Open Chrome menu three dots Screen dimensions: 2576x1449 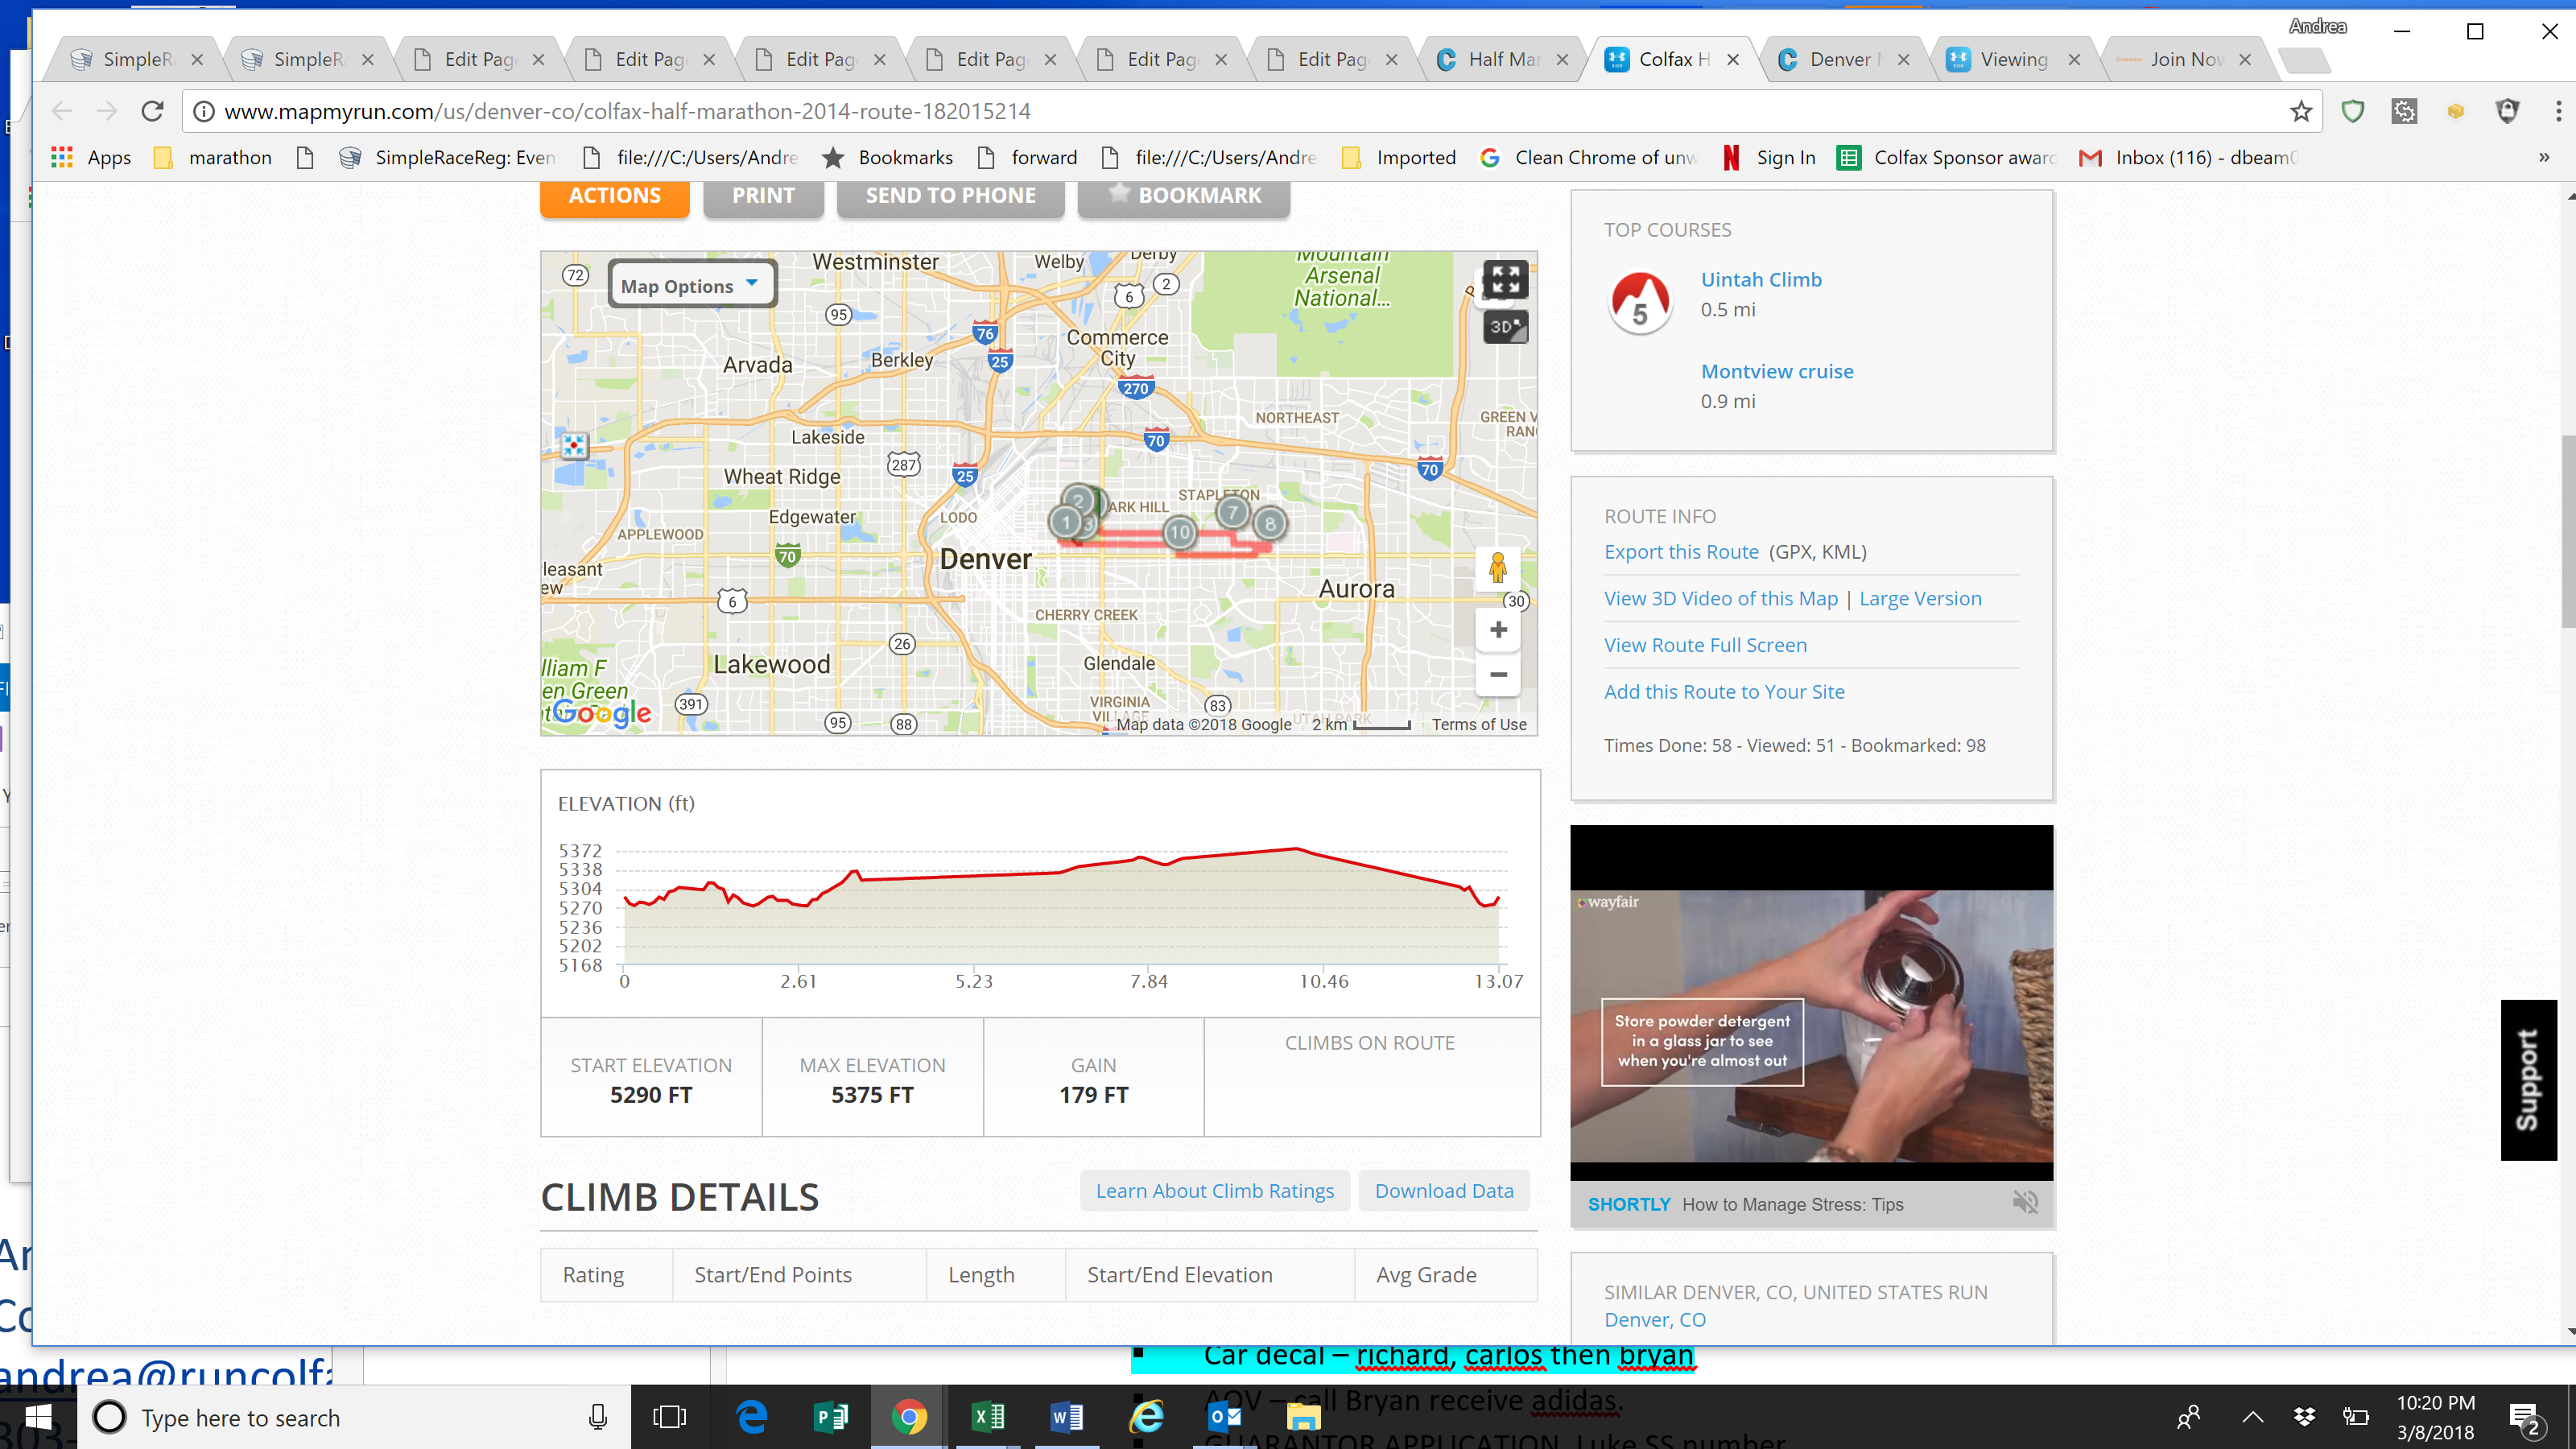2558,111
